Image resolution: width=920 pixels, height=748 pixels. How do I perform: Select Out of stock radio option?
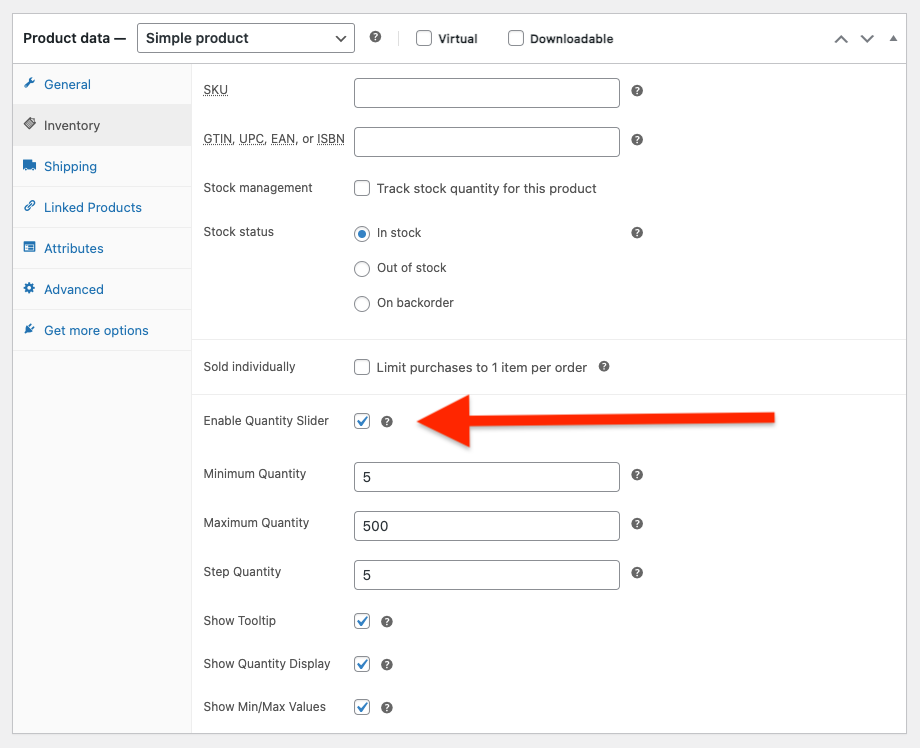tap(362, 268)
